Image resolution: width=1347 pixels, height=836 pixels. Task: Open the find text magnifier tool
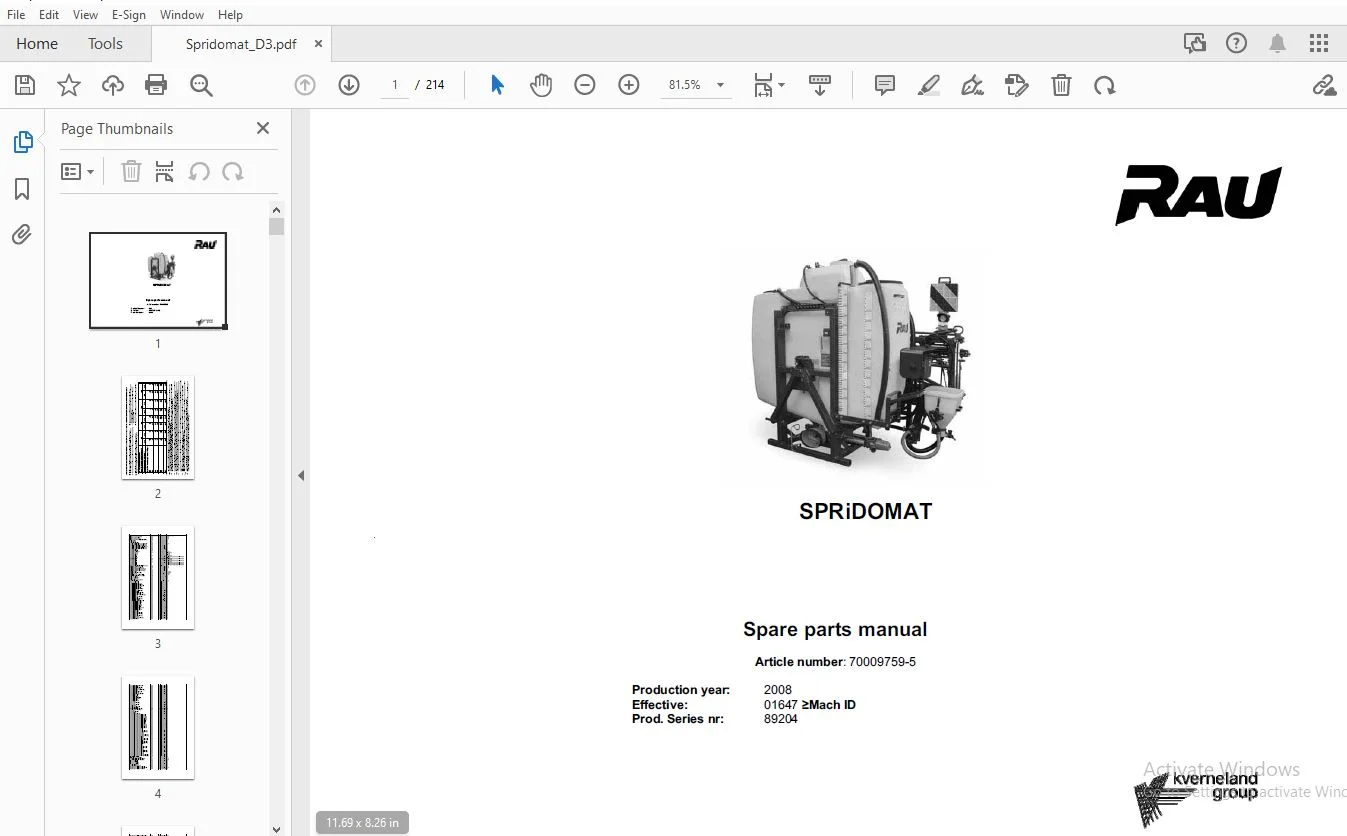tap(201, 85)
